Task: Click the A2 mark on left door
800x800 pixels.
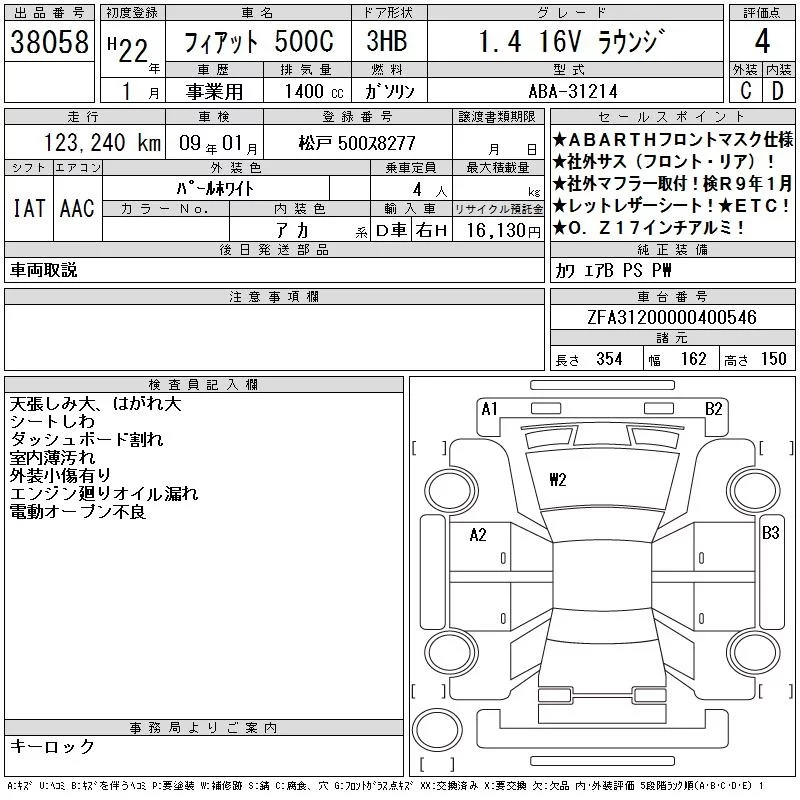Action: point(478,535)
